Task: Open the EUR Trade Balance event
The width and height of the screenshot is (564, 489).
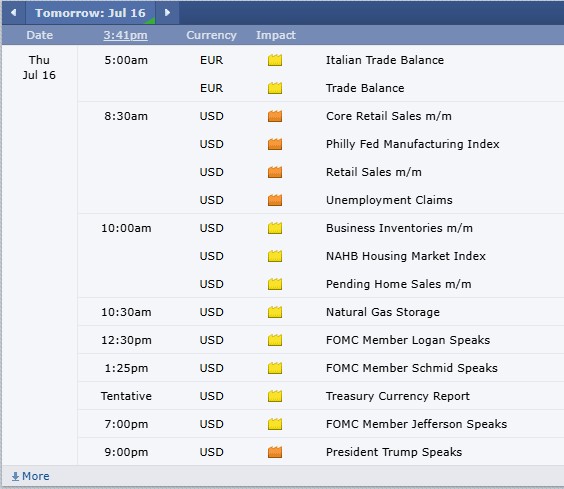Action: click(365, 88)
